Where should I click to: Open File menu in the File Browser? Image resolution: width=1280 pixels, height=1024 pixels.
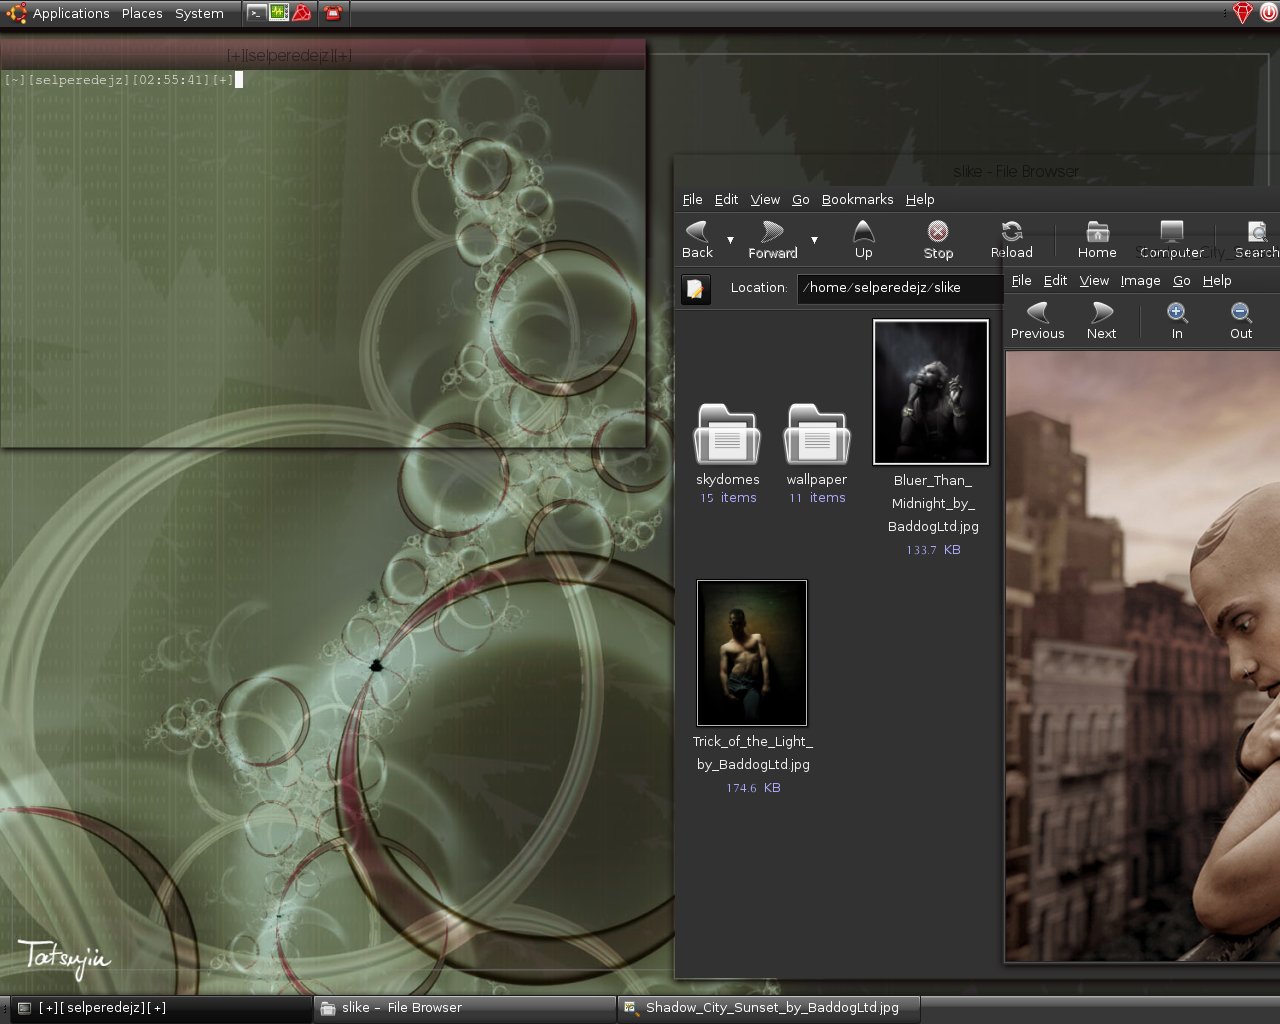click(x=692, y=199)
